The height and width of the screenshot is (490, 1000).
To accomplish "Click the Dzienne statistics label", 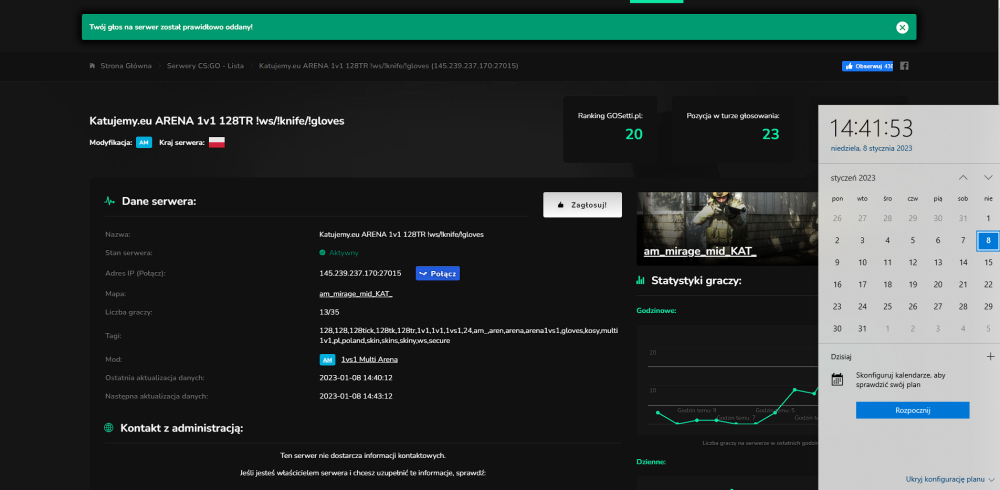I will [651, 461].
